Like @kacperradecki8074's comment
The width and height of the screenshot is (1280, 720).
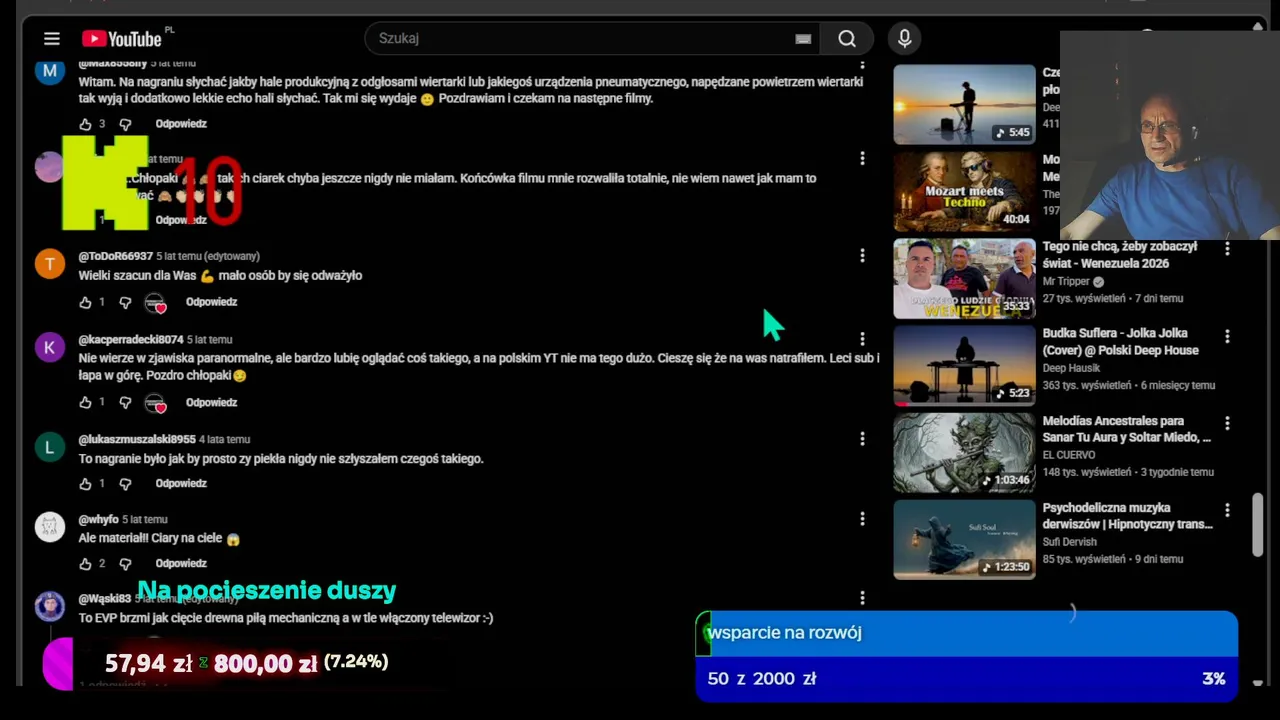85,402
